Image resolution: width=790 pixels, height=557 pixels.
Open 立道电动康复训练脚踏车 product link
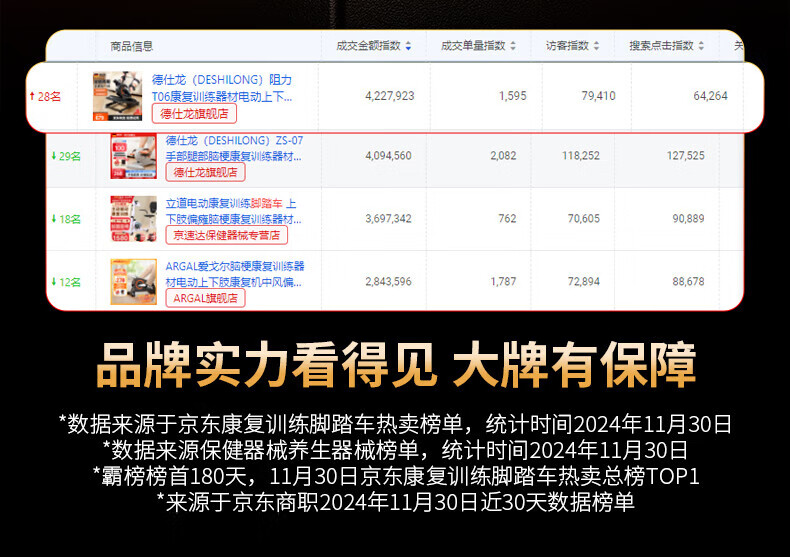232,210
